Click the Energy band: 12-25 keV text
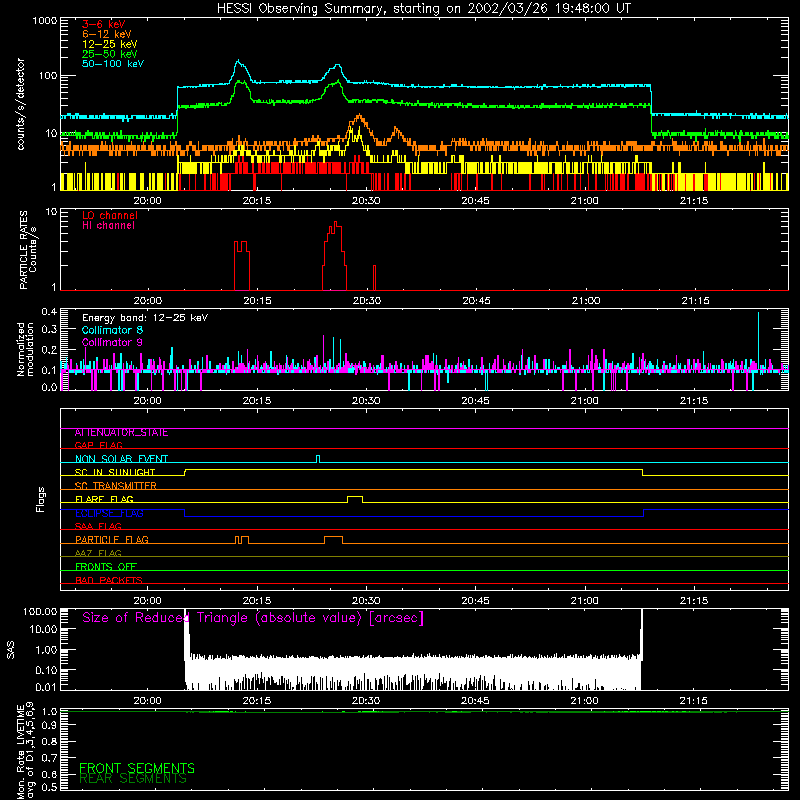Image resolution: width=800 pixels, height=800 pixels. [145, 318]
